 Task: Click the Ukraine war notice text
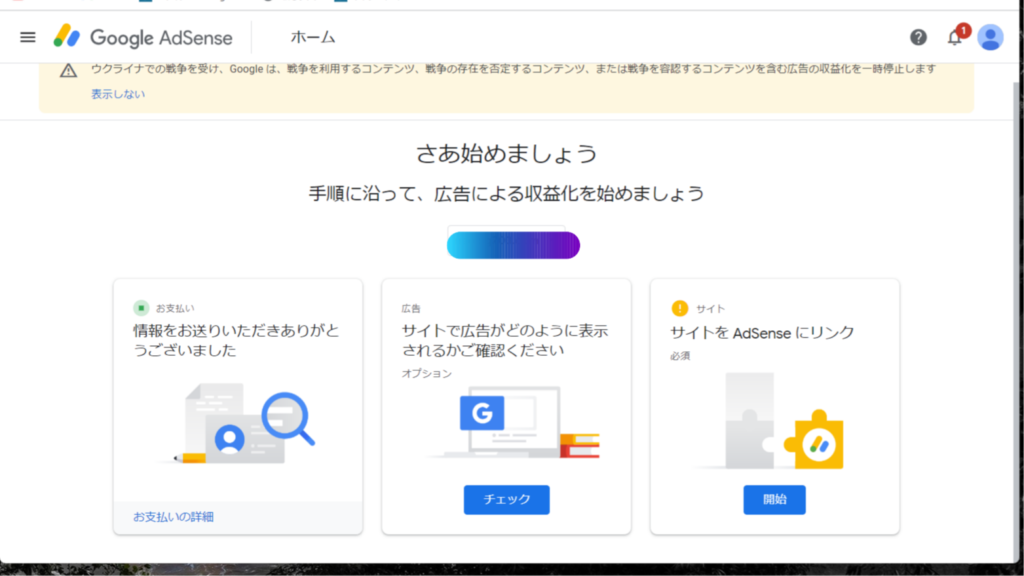[x=513, y=69]
